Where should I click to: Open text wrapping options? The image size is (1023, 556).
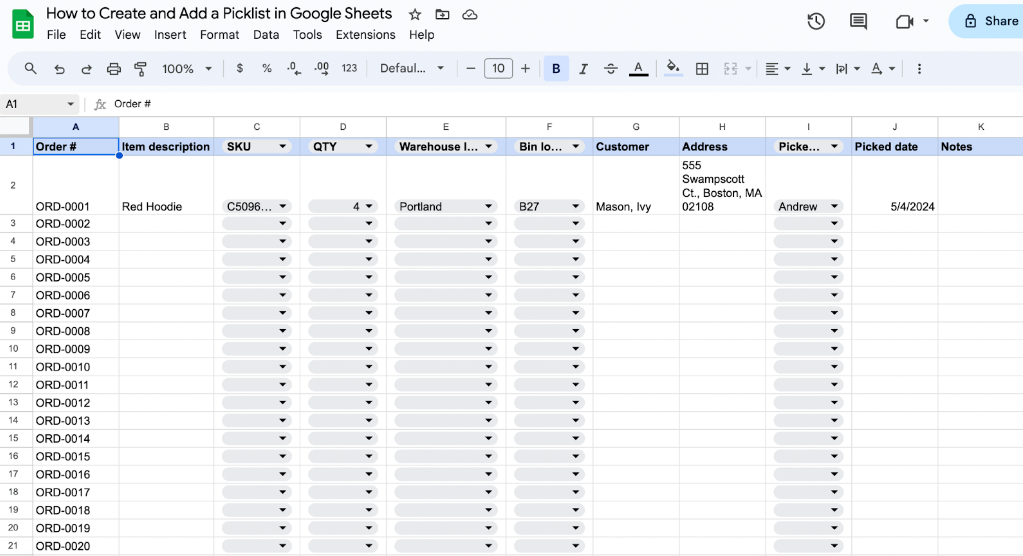coord(847,69)
